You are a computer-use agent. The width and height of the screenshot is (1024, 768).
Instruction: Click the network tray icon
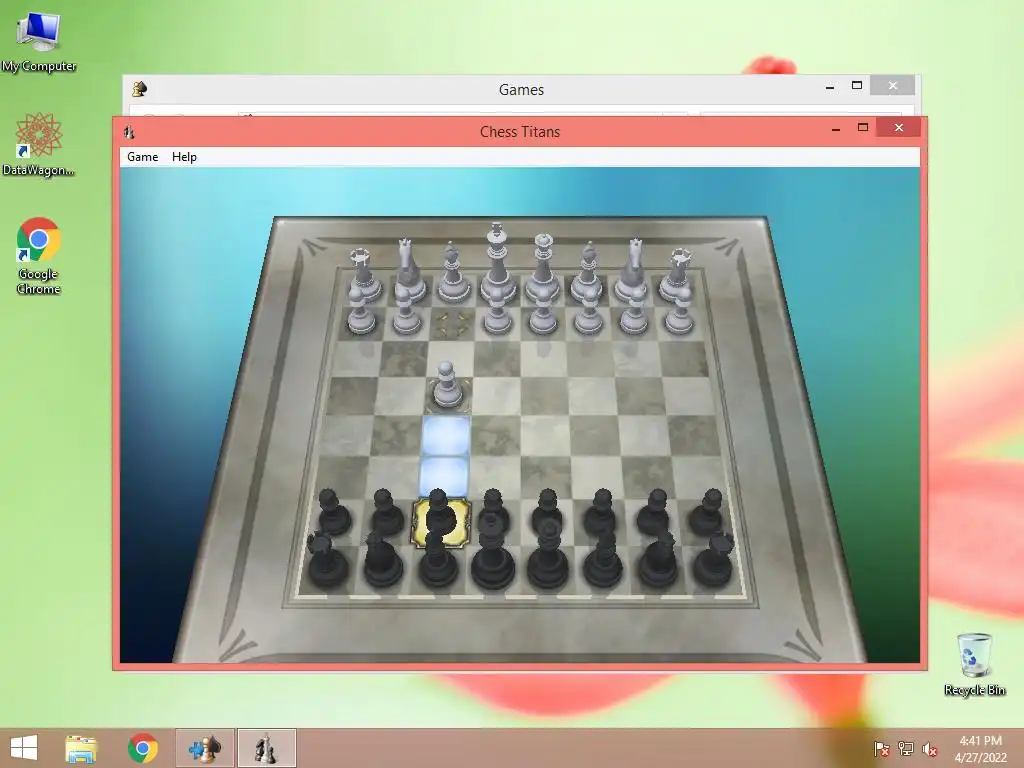(x=906, y=749)
